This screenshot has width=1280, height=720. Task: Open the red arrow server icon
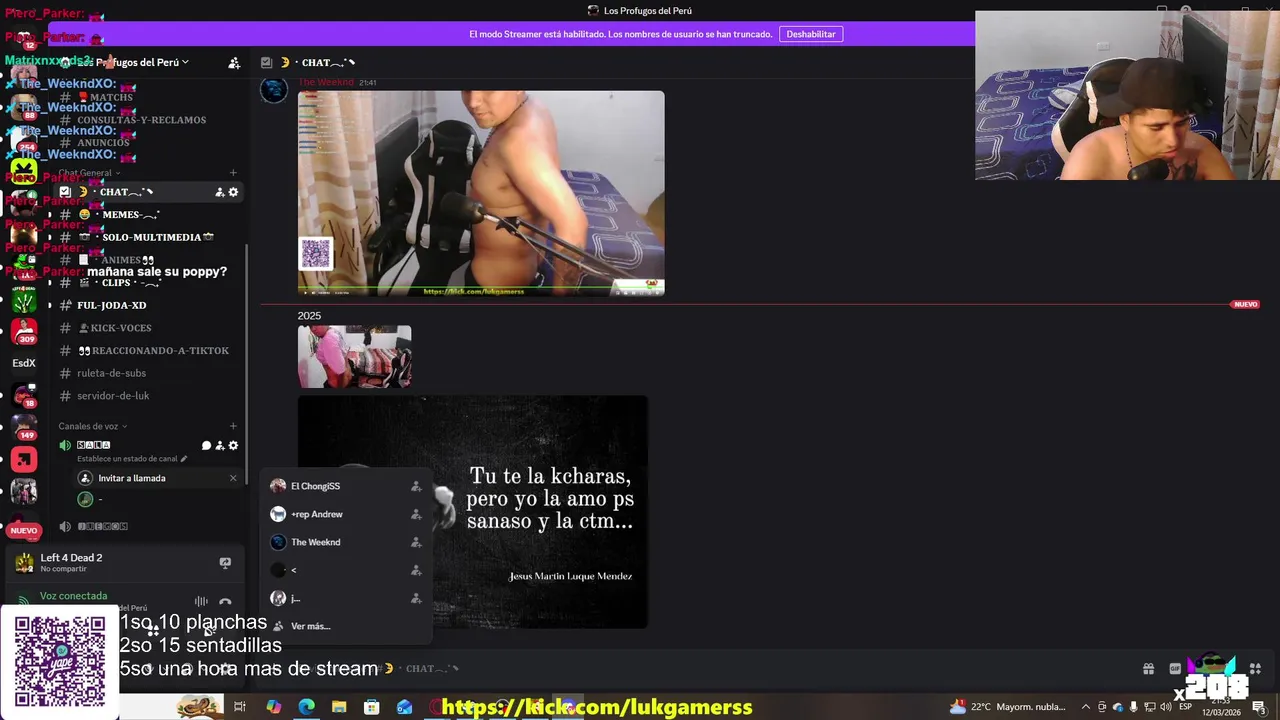tap(24, 460)
